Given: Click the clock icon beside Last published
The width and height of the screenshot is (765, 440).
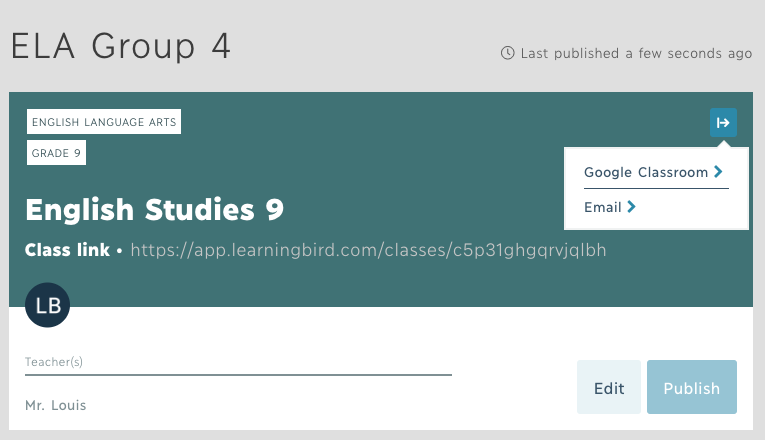Looking at the screenshot, I should click(507, 53).
